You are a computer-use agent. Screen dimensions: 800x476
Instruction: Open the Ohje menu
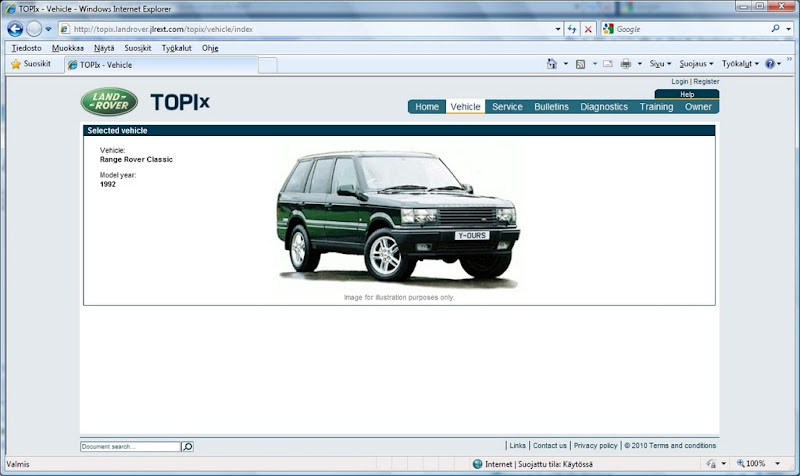(210, 48)
